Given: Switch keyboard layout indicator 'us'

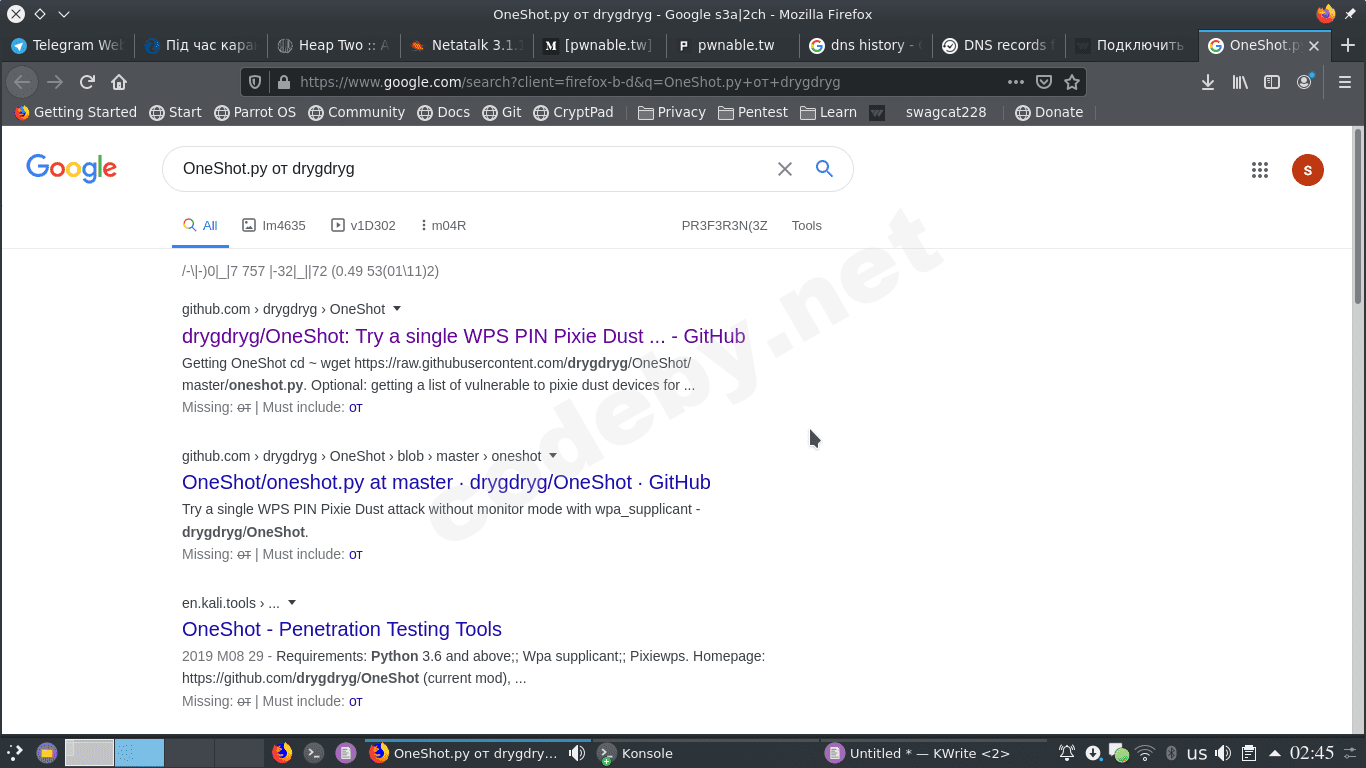Looking at the screenshot, I should [x=1197, y=753].
